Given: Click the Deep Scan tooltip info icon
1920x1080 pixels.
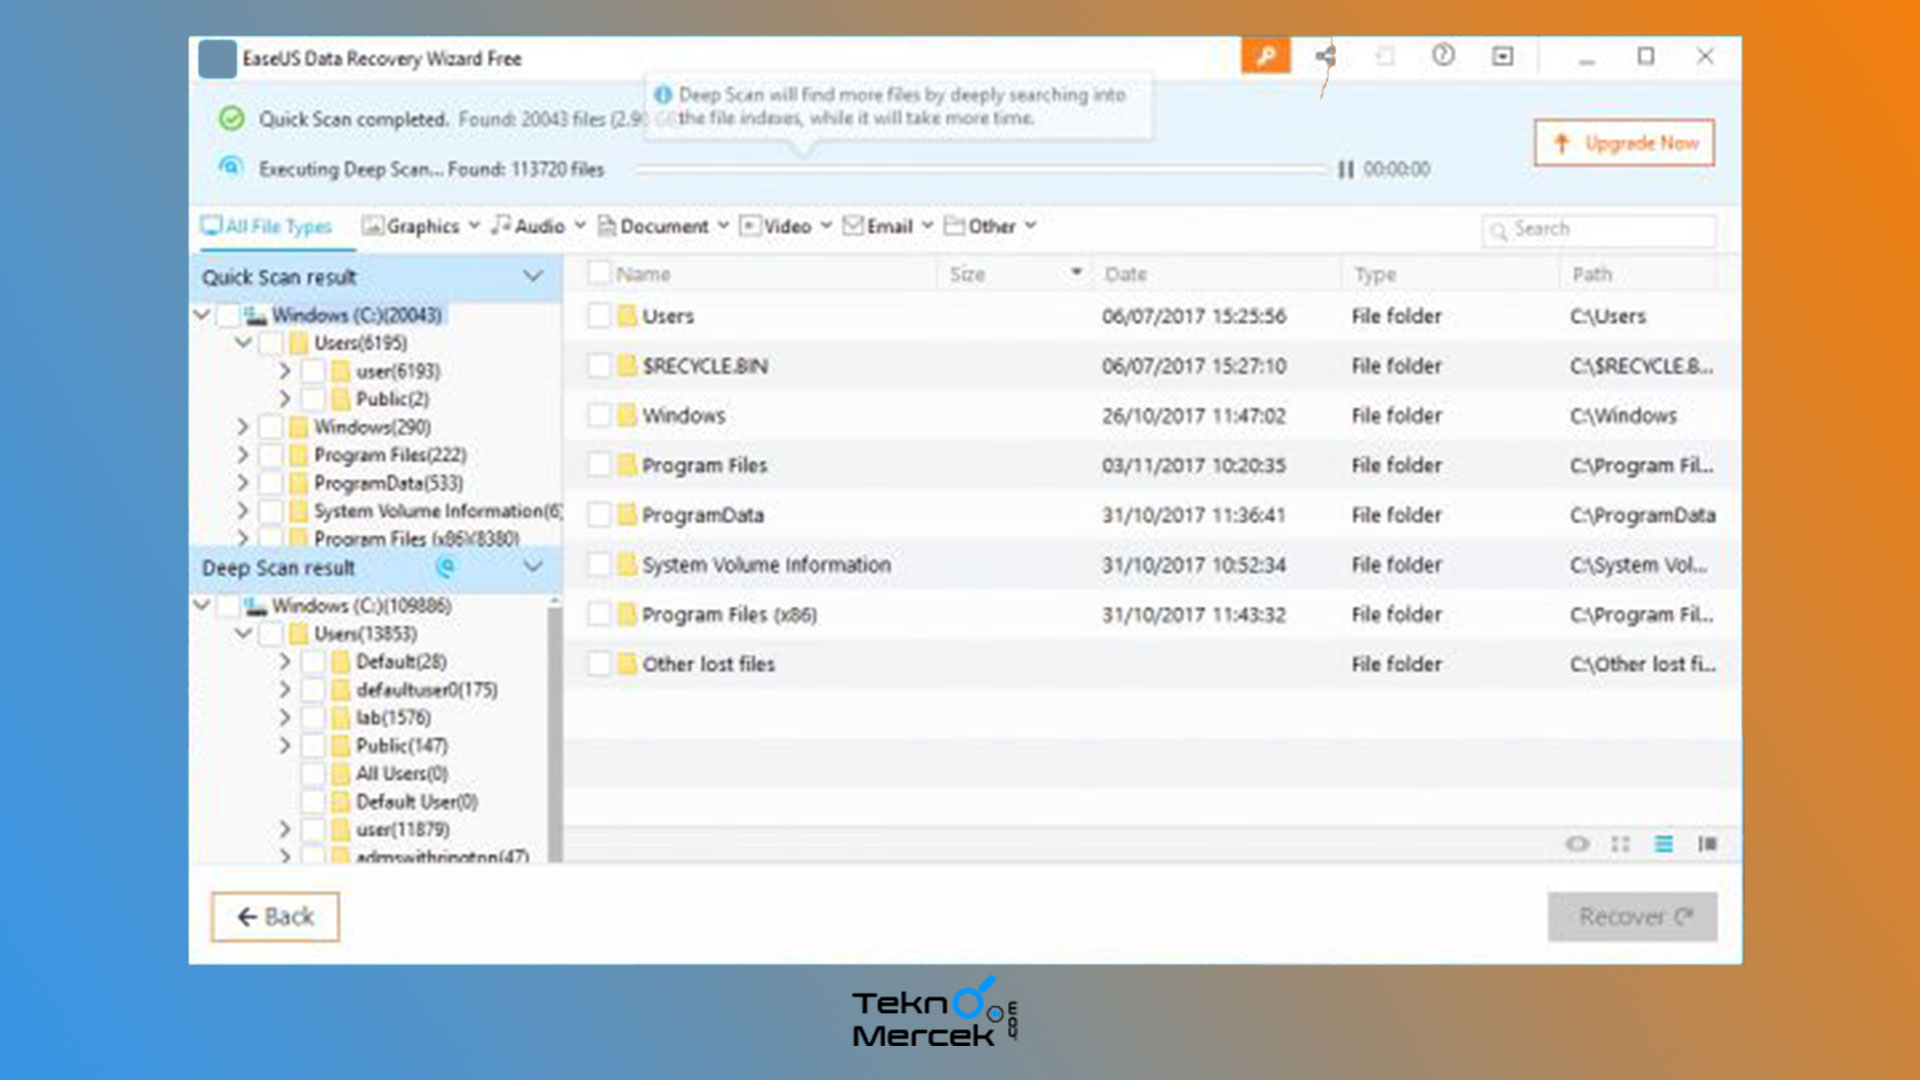Looking at the screenshot, I should pyautogui.click(x=662, y=94).
